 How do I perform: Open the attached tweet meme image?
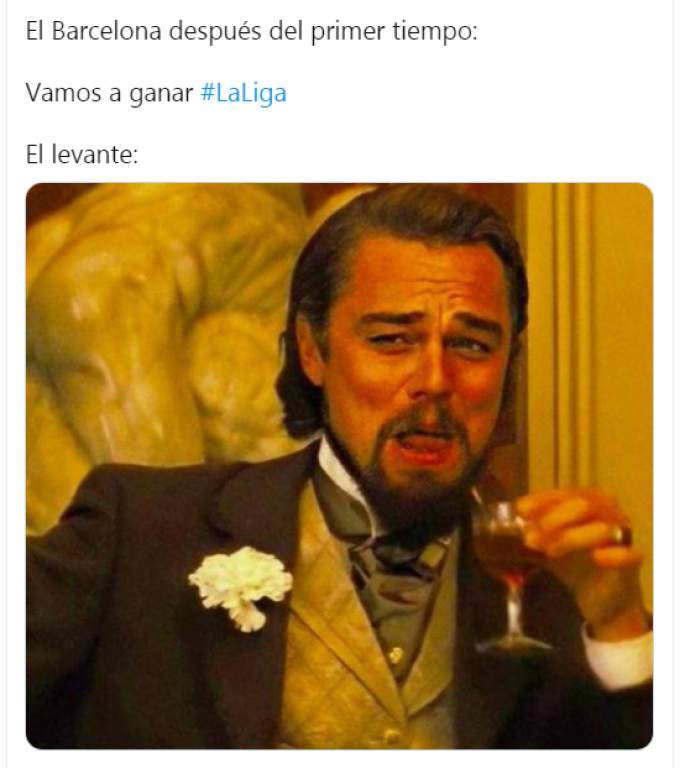point(339,466)
